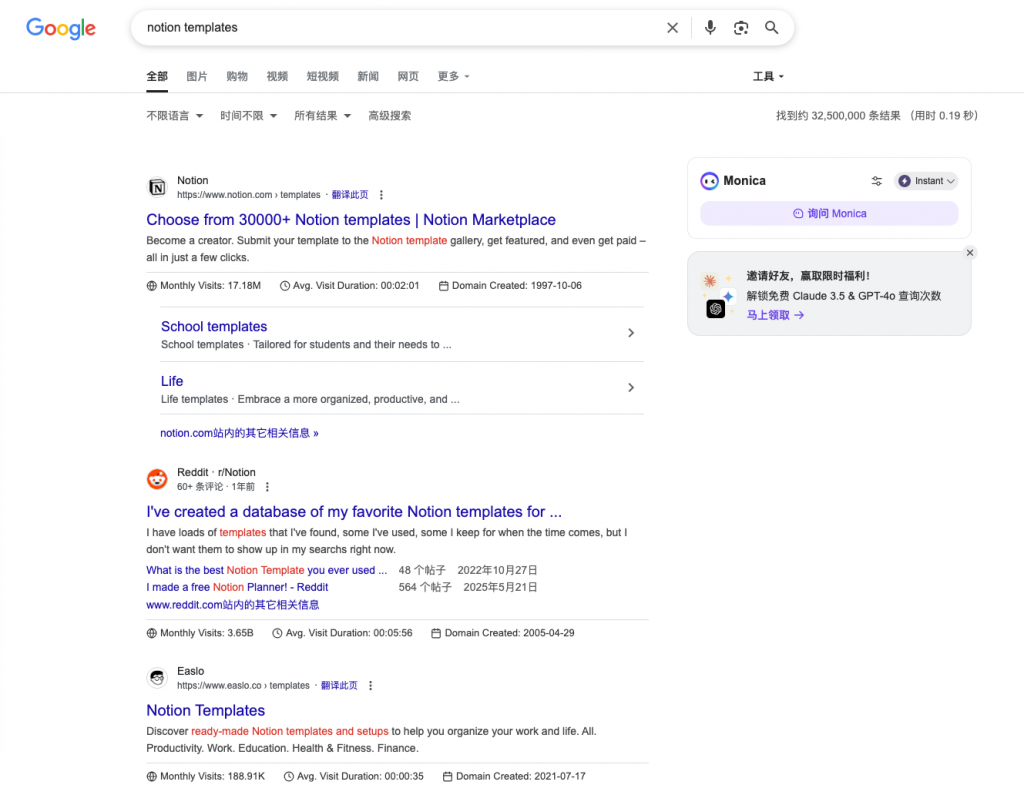Switch to the 网页 web tab

pos(408,76)
